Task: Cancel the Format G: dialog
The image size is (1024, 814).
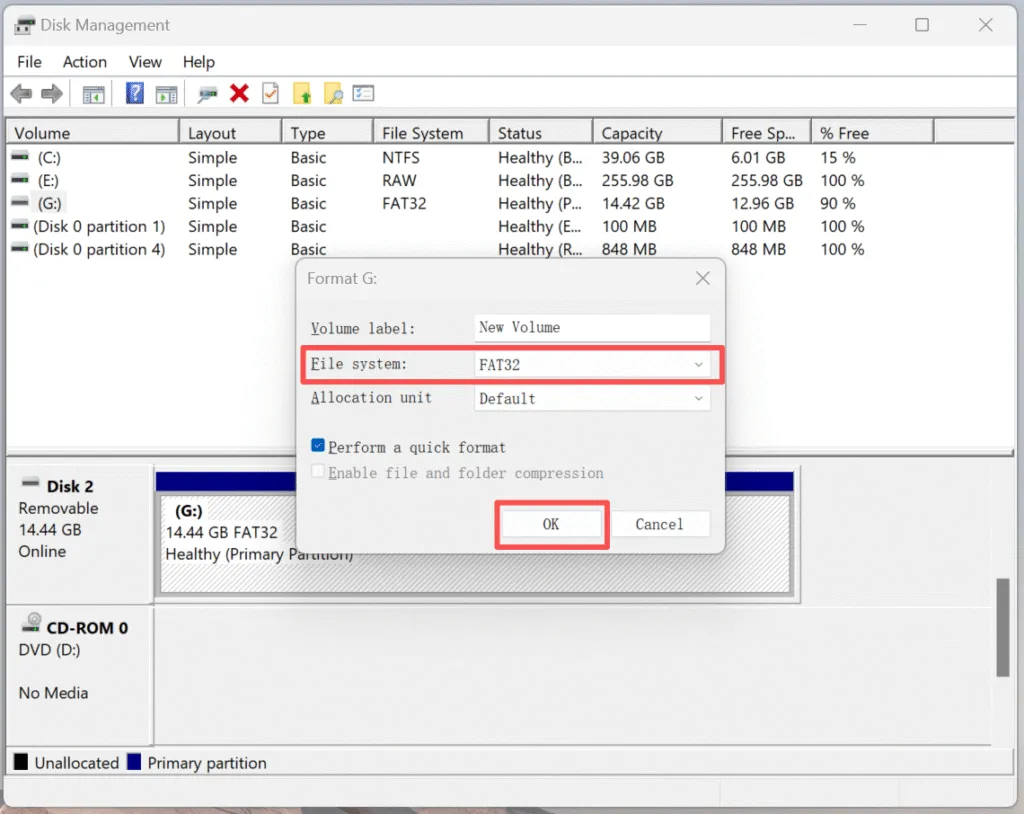Action: click(661, 523)
